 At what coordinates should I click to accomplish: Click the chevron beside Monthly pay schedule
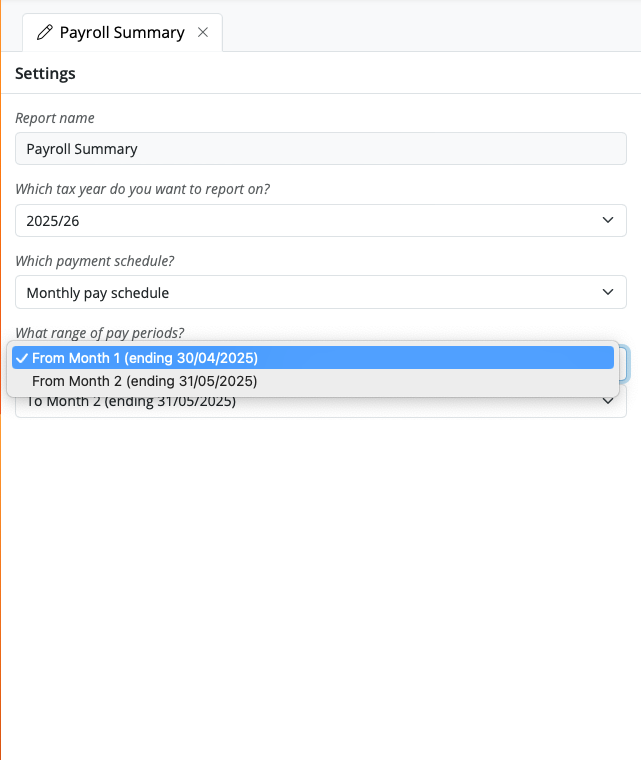[x=608, y=292]
